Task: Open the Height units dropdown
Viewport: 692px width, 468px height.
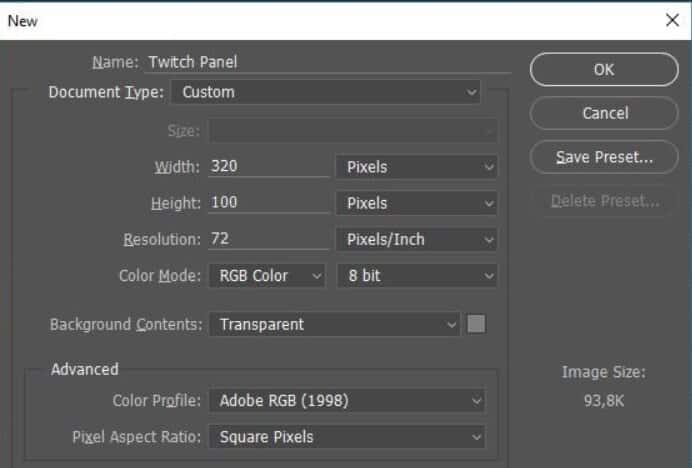Action: (416, 203)
